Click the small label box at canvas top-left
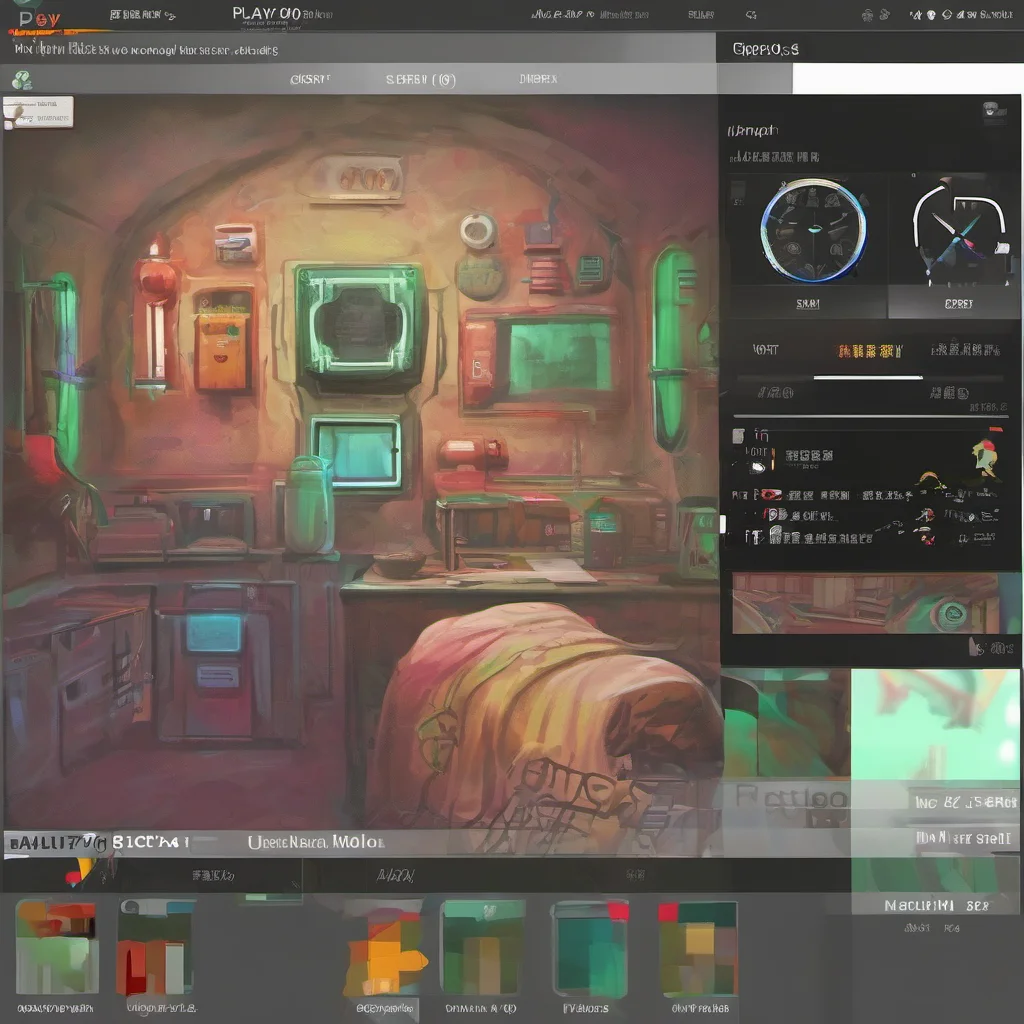Viewport: 1024px width, 1024px height. click(38, 112)
